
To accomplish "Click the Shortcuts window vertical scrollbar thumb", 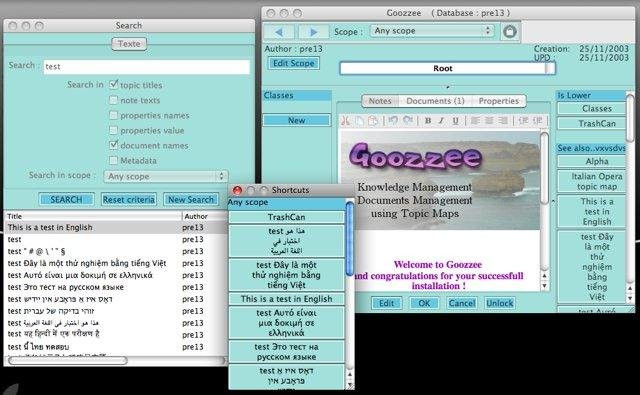I will tap(350, 238).
